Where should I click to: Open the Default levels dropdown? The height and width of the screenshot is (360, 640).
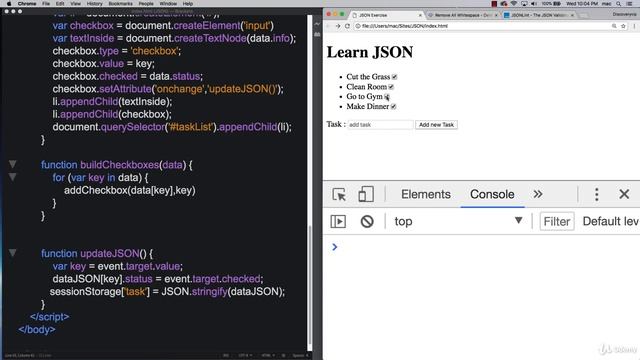point(610,221)
